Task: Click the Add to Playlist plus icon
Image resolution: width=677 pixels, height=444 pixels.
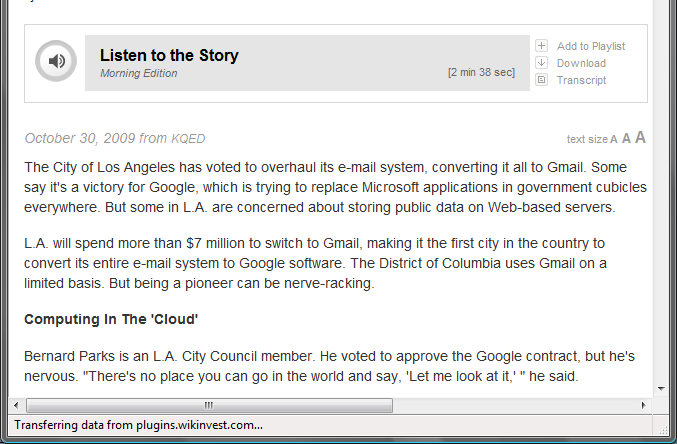Action: point(541,46)
